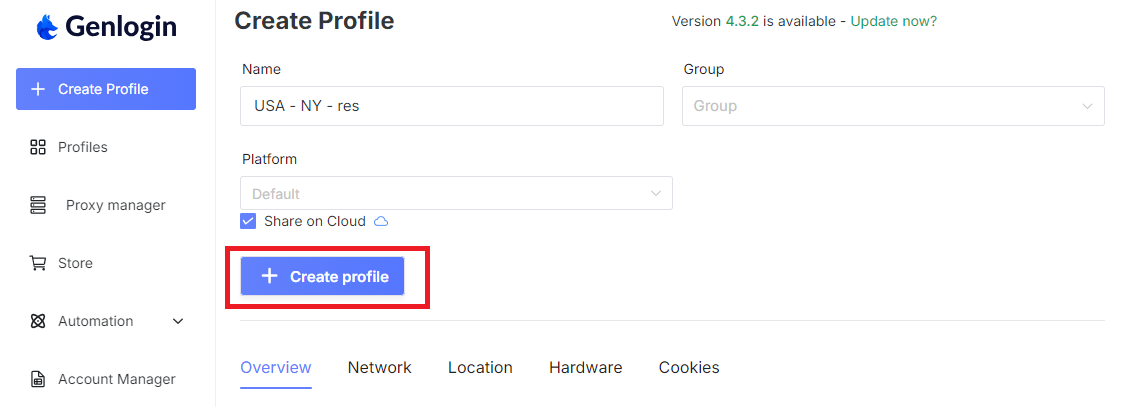Select the Cookies tab
This screenshot has width=1137, height=407.
[689, 368]
